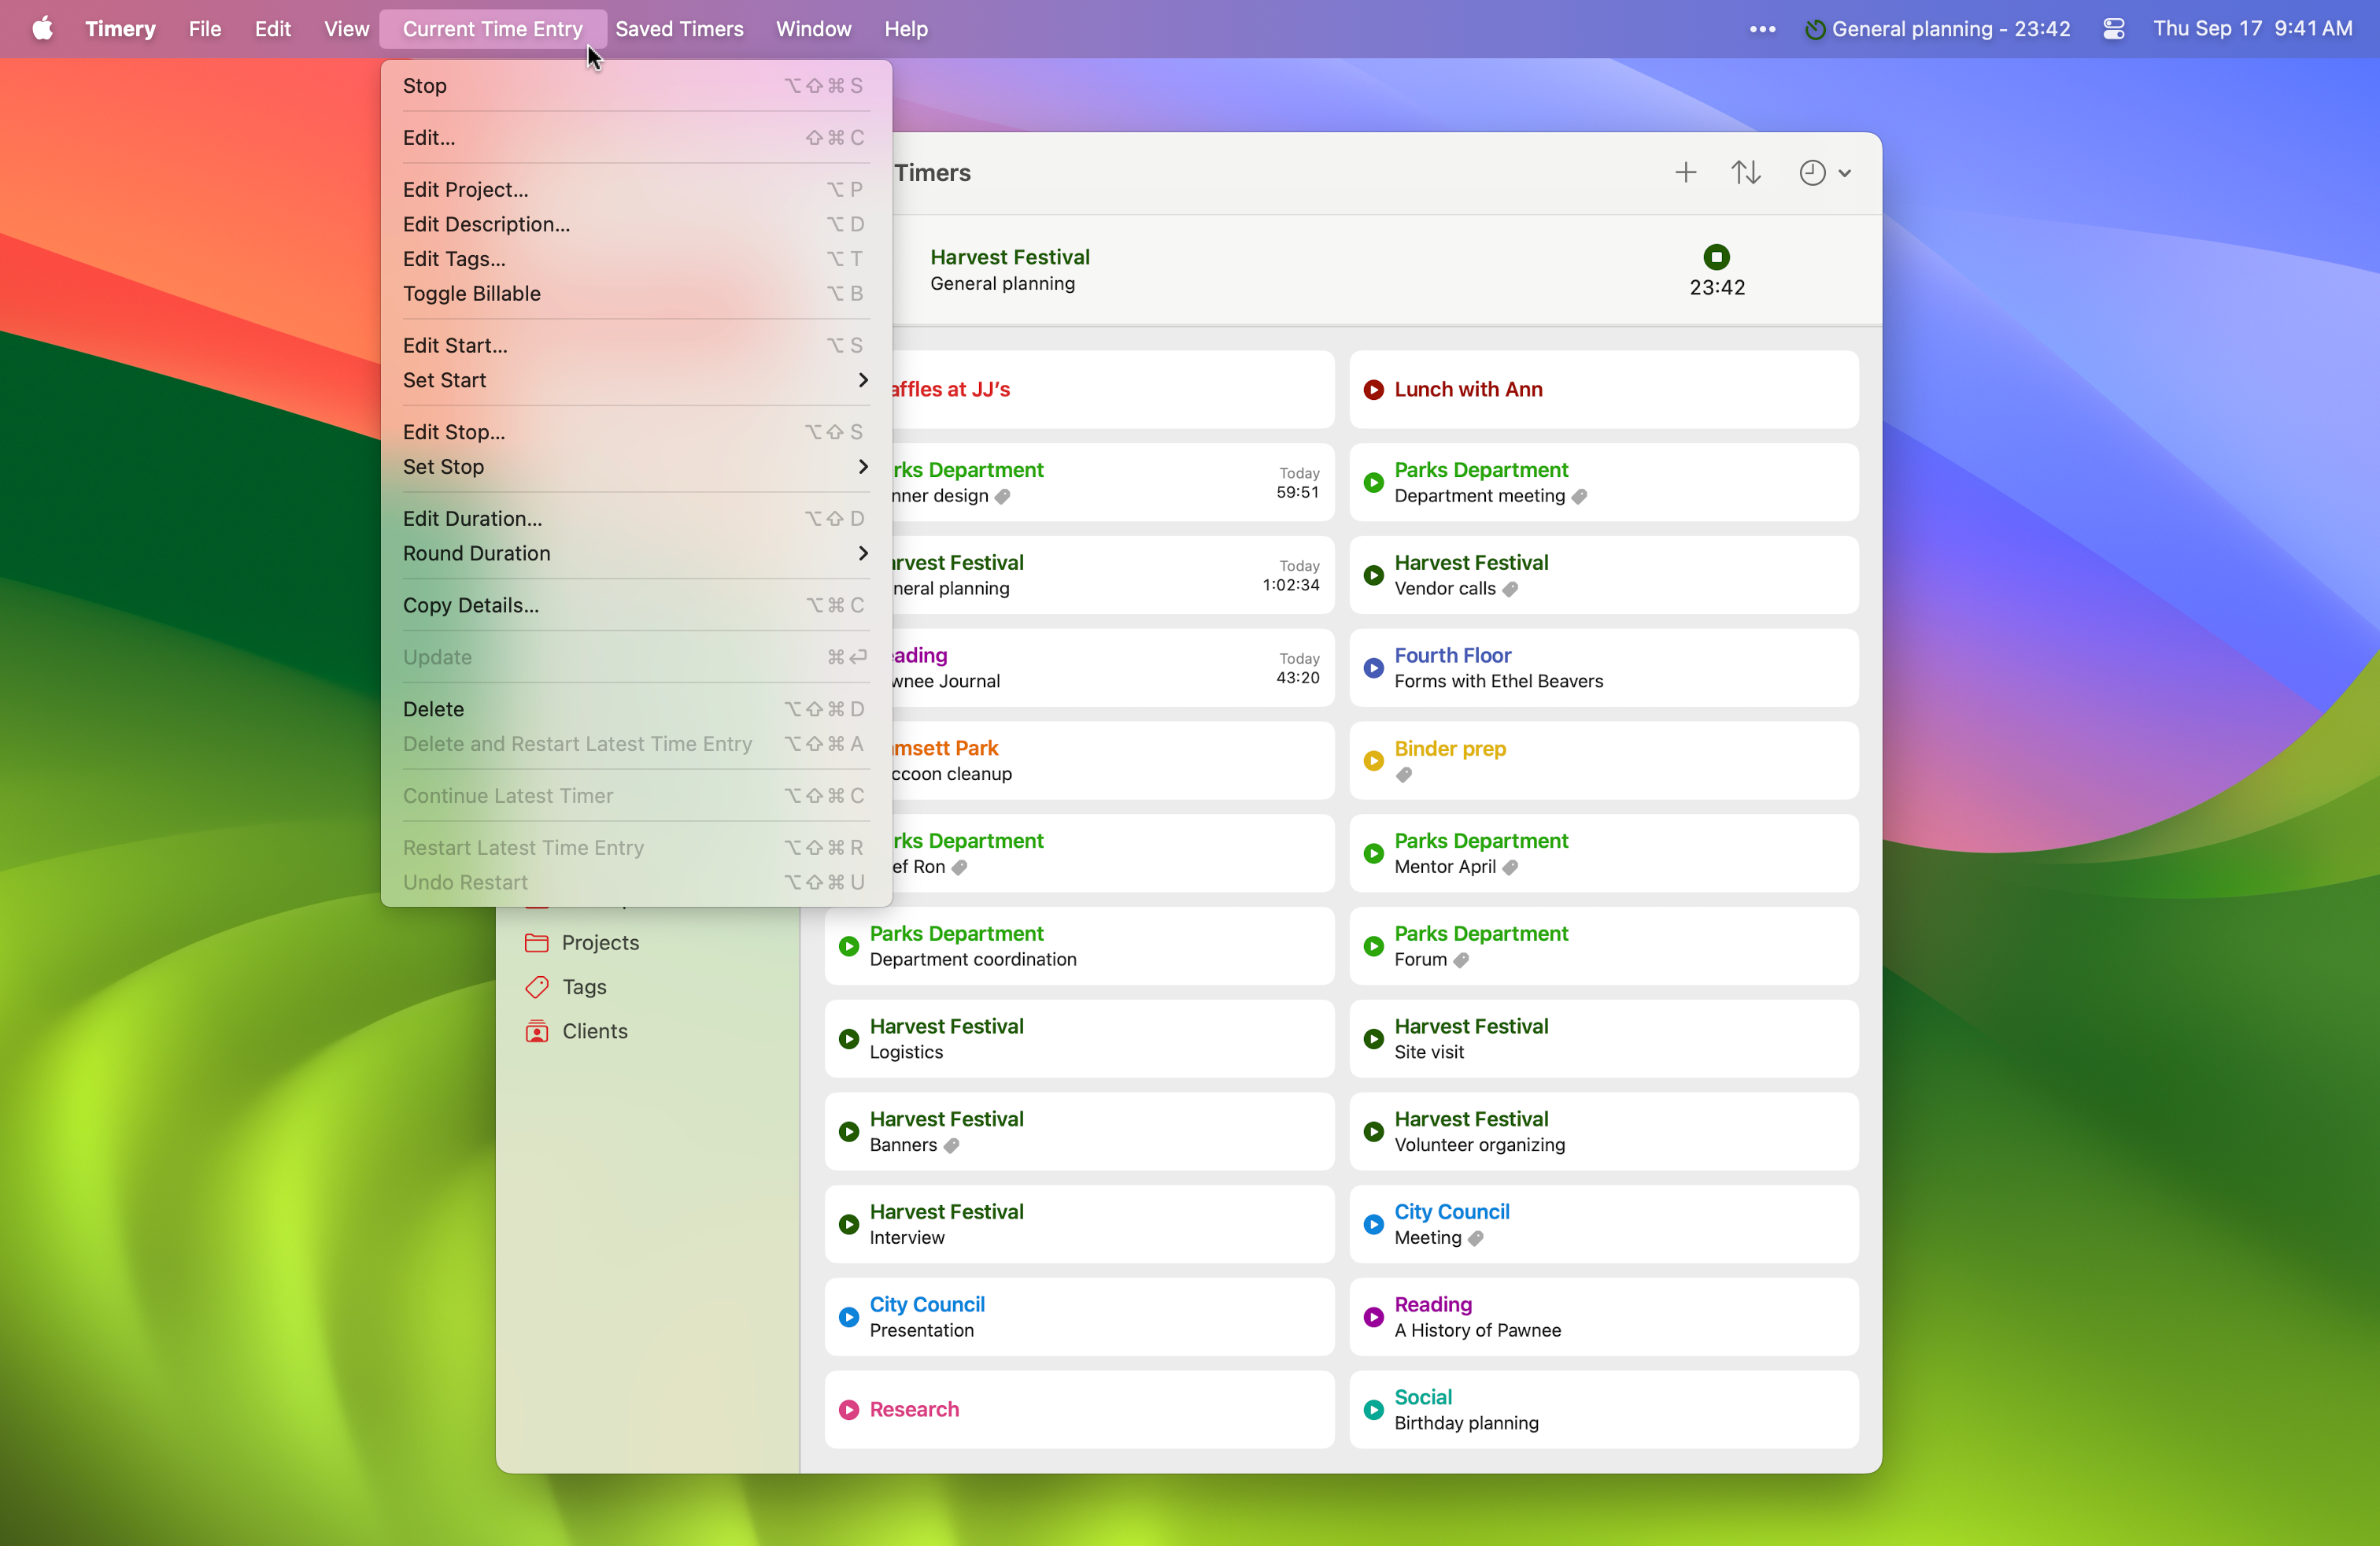Click the Today 59:51 duration label

point(1297,483)
